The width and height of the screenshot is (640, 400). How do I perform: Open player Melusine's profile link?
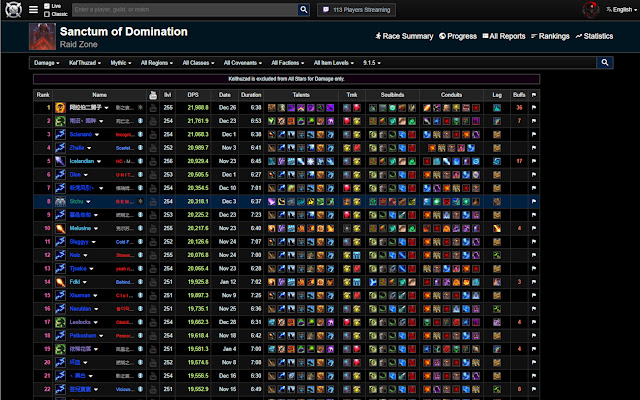click(x=80, y=228)
